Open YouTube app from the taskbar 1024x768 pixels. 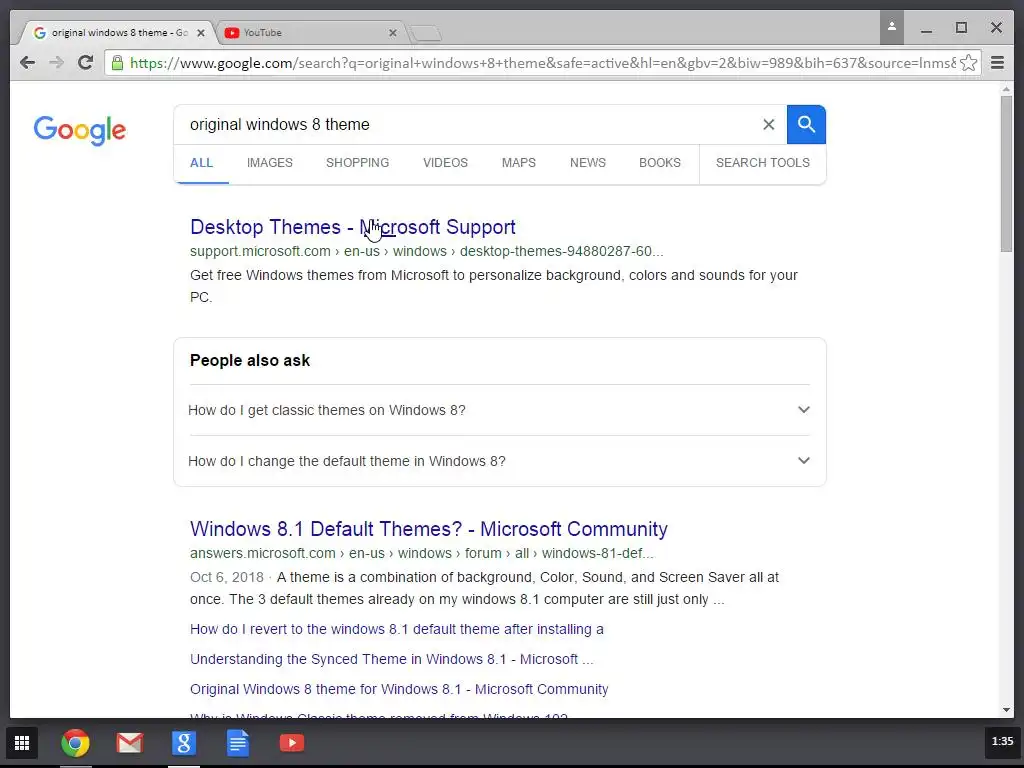tap(292, 743)
